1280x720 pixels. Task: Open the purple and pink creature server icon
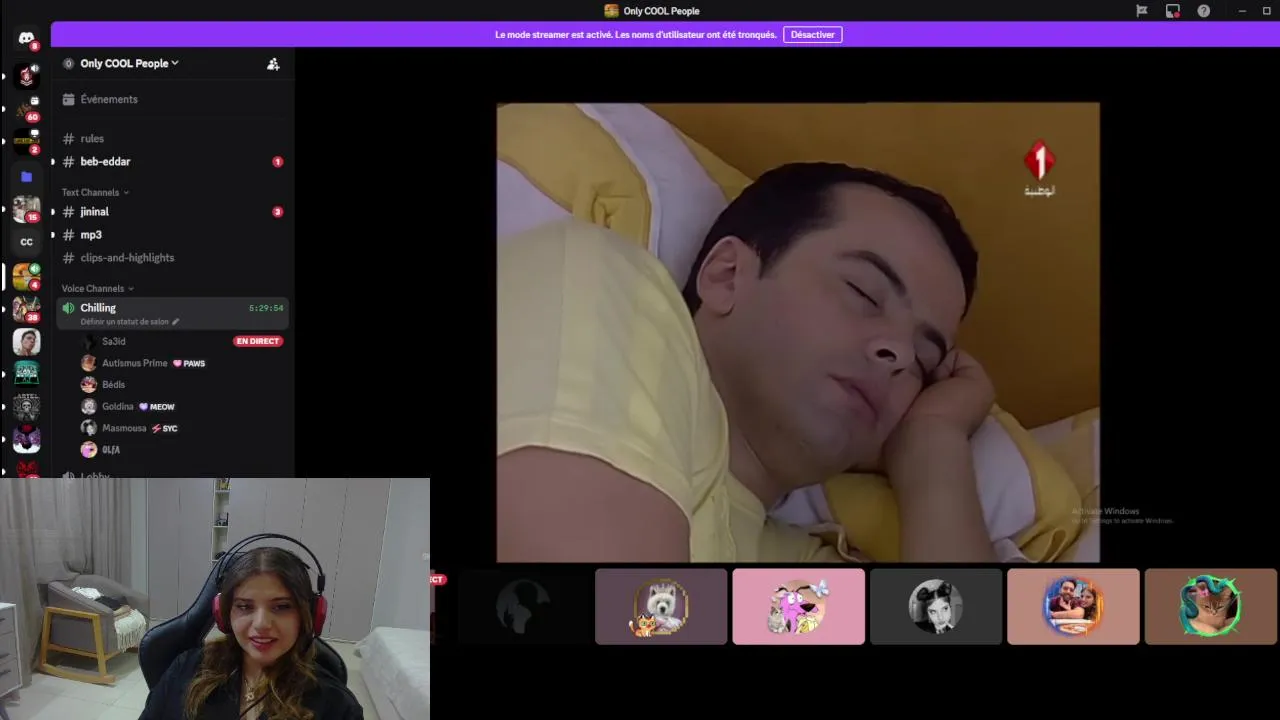(26, 439)
